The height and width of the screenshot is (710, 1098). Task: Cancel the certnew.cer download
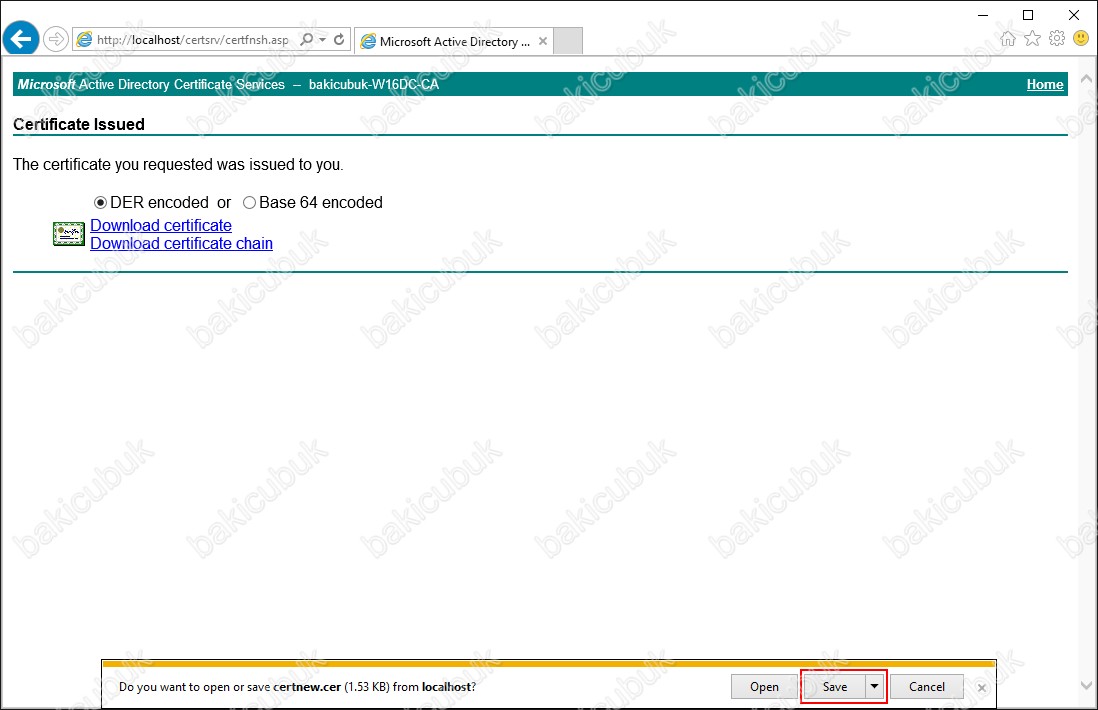coord(926,687)
